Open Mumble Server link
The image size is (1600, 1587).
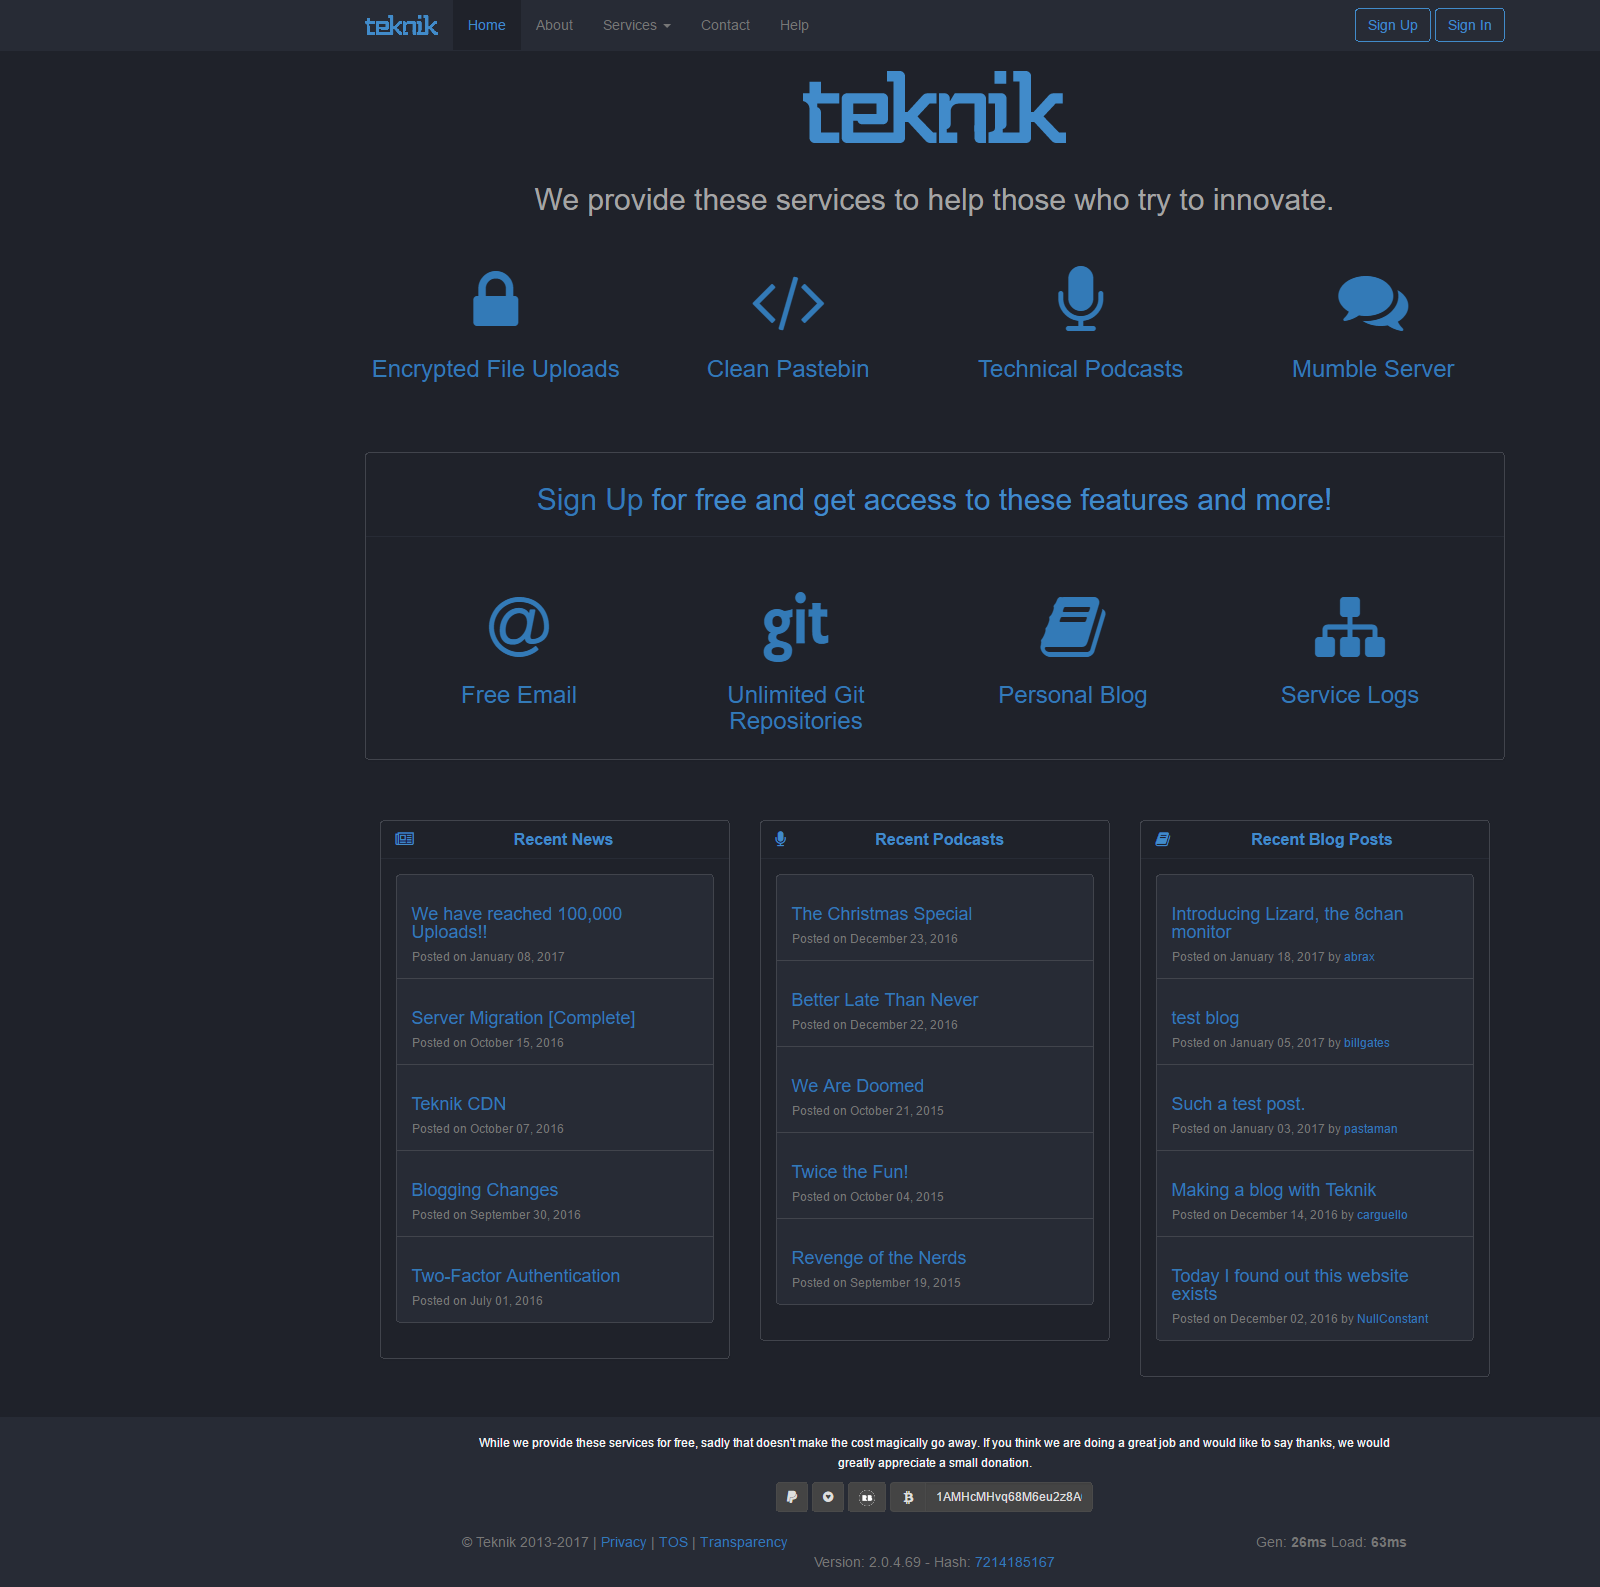[1373, 369]
